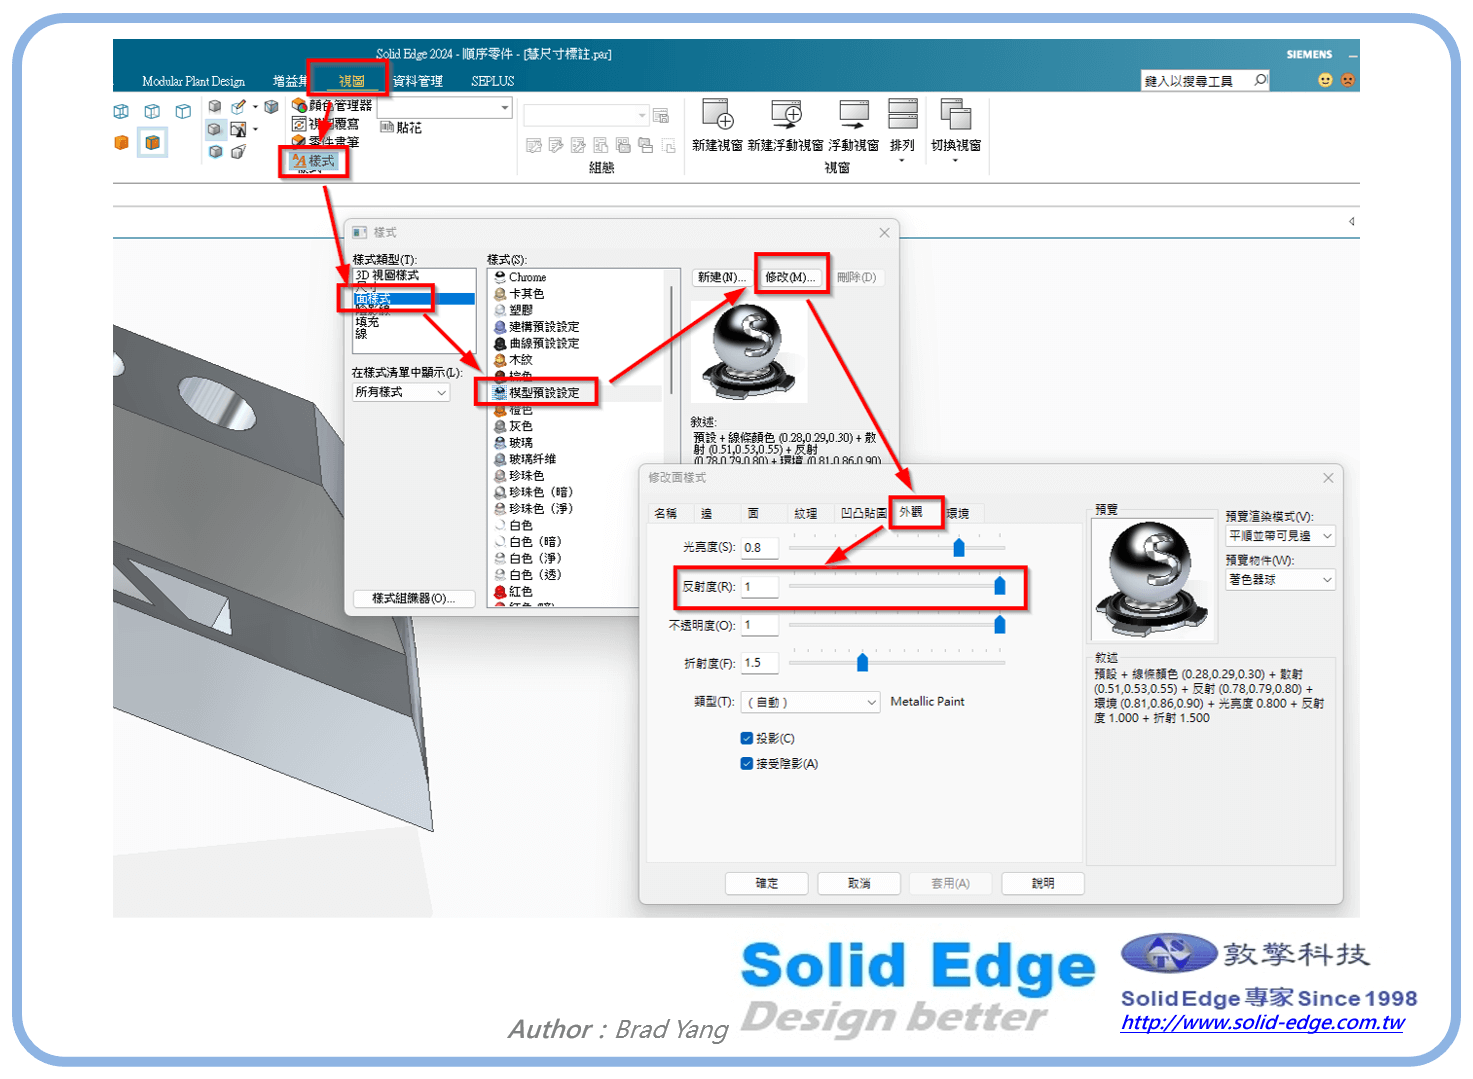Open the 資料管理 ribbon tab
Image resolution: width=1473 pixels, height=1079 pixels.
(x=417, y=81)
